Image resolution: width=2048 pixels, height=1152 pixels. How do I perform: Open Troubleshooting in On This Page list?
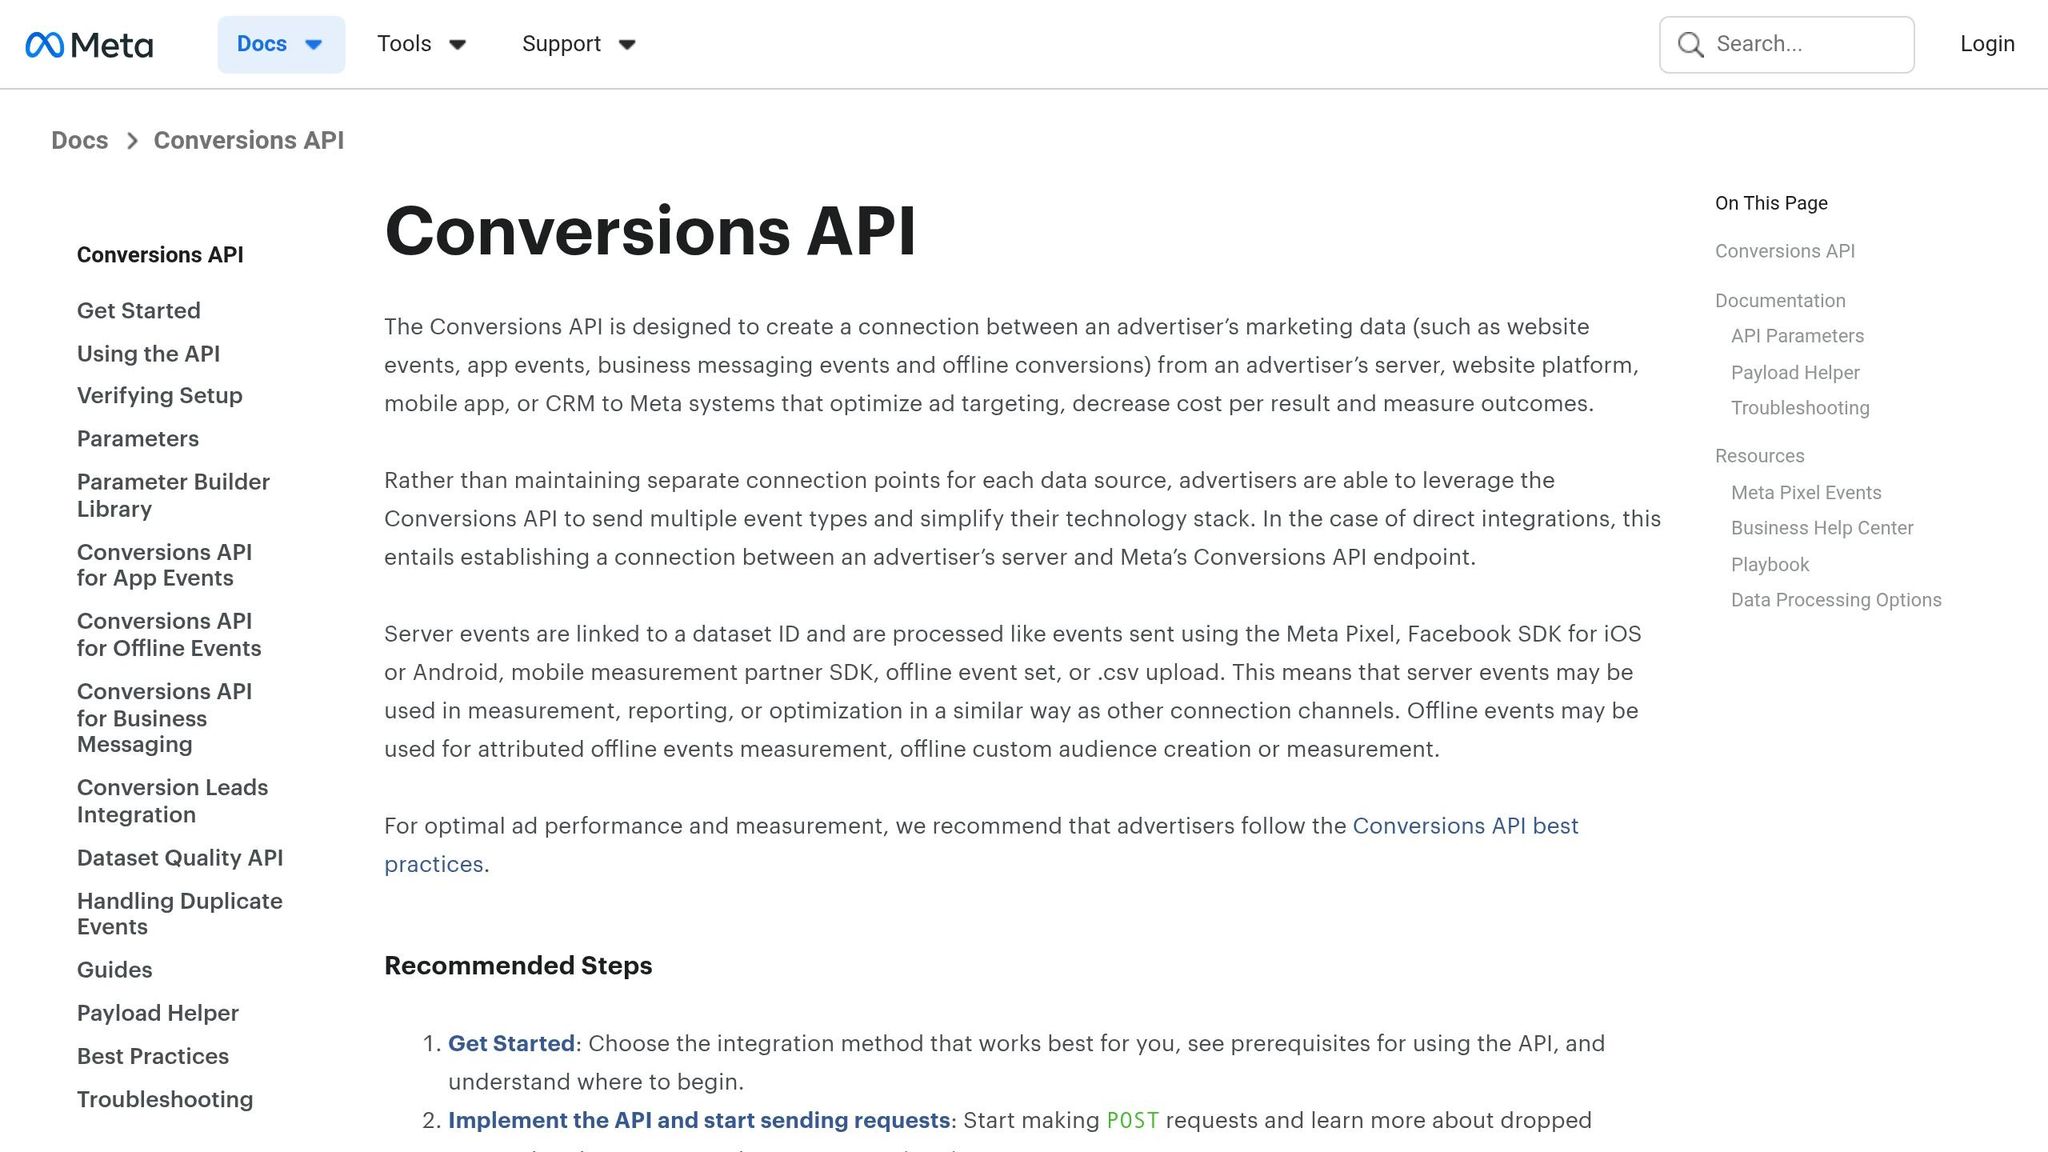pos(1800,408)
